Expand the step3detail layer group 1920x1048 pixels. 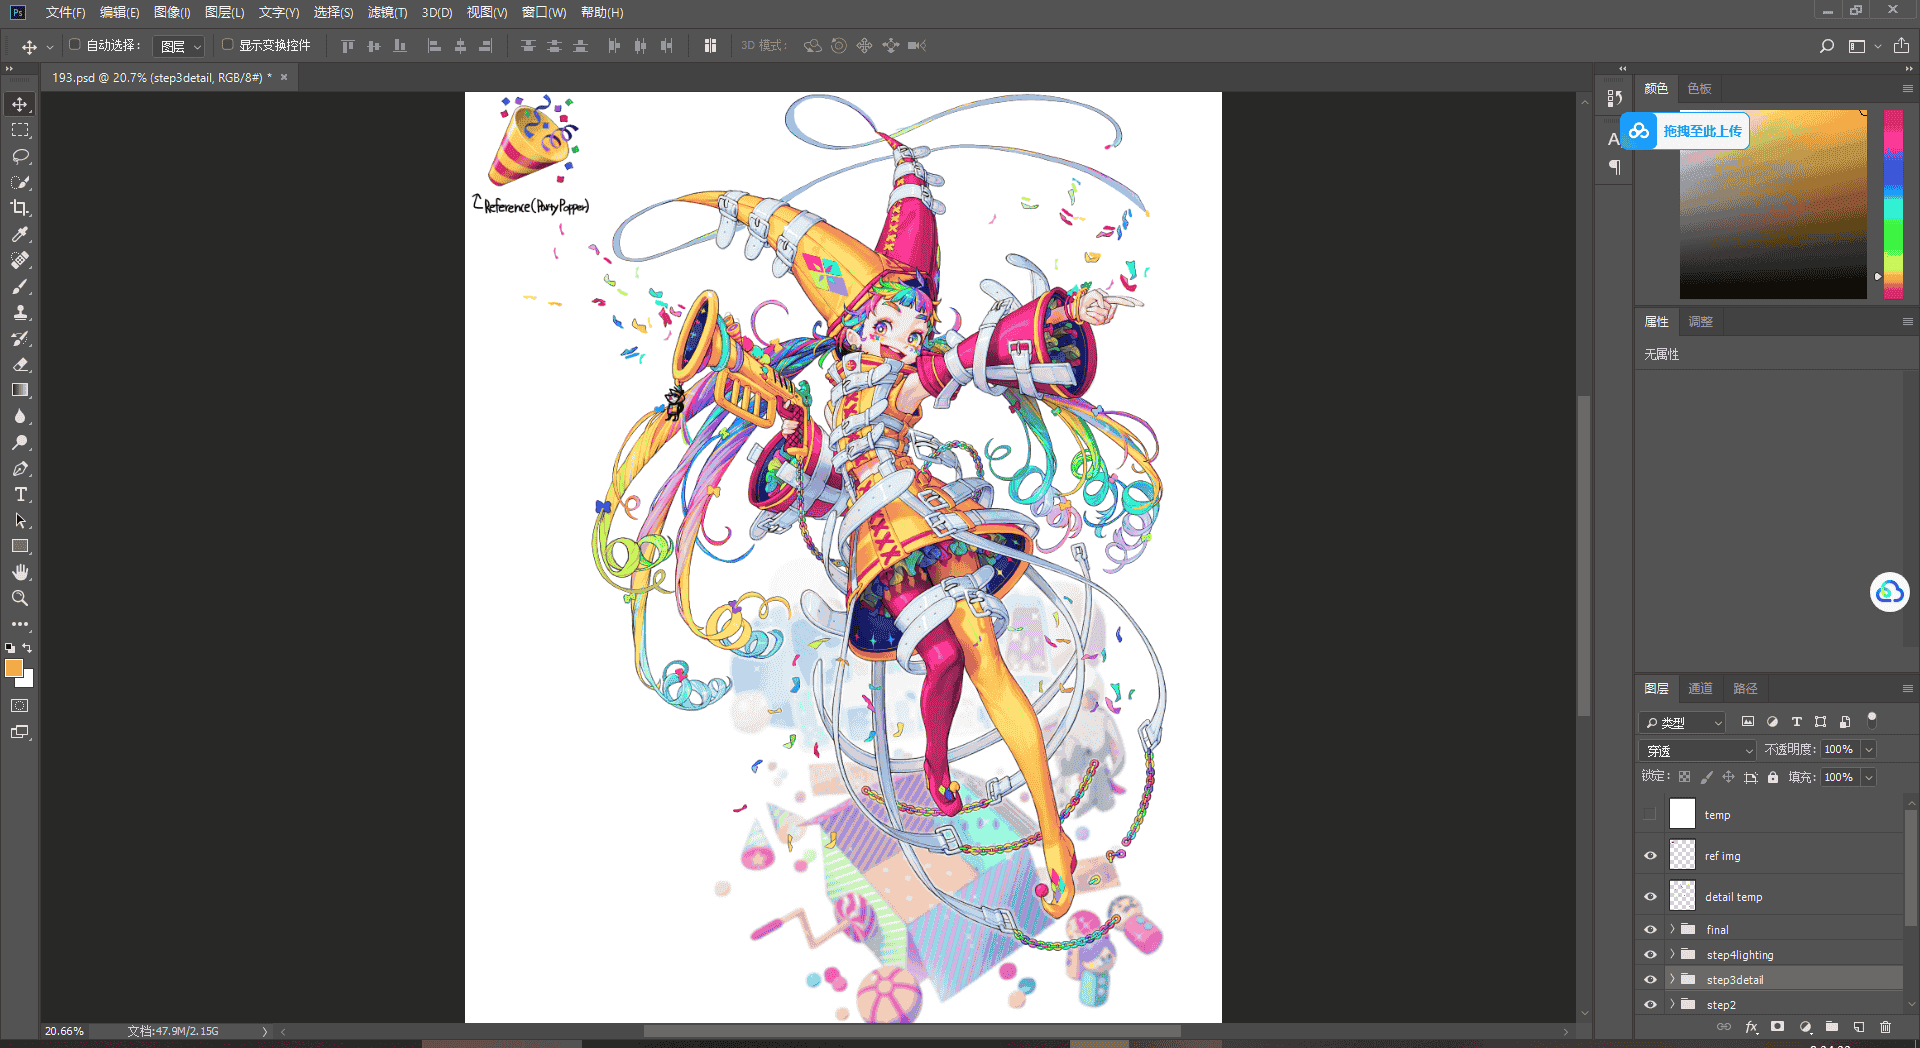pyautogui.click(x=1672, y=979)
